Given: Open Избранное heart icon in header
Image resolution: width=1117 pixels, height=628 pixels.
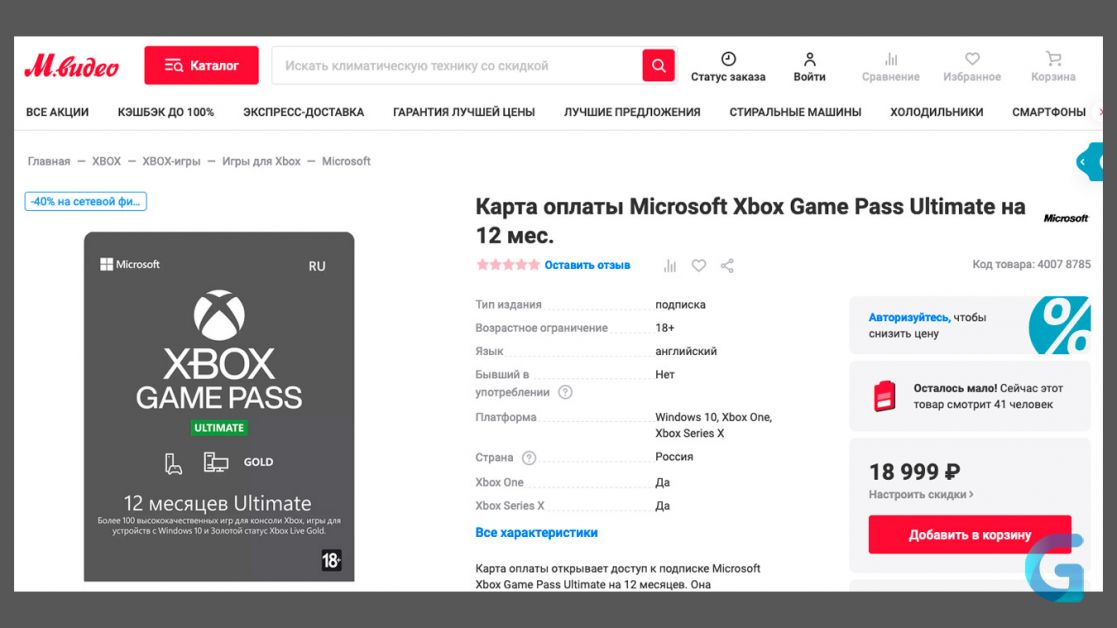Looking at the screenshot, I should pyautogui.click(x=972, y=58).
